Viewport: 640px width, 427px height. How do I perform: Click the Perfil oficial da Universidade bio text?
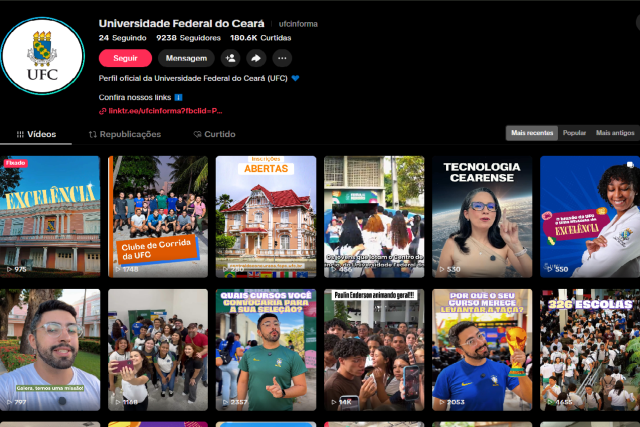tap(193, 78)
